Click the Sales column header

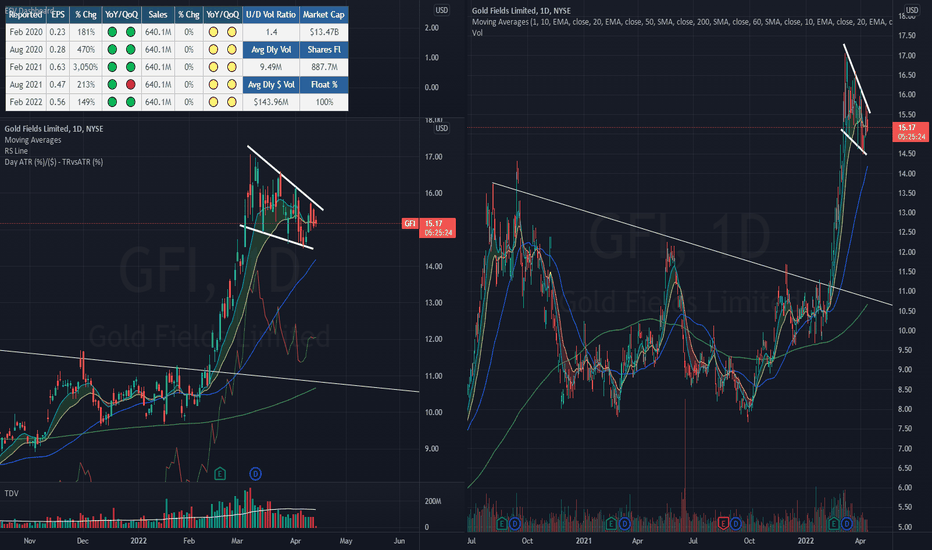158,14
